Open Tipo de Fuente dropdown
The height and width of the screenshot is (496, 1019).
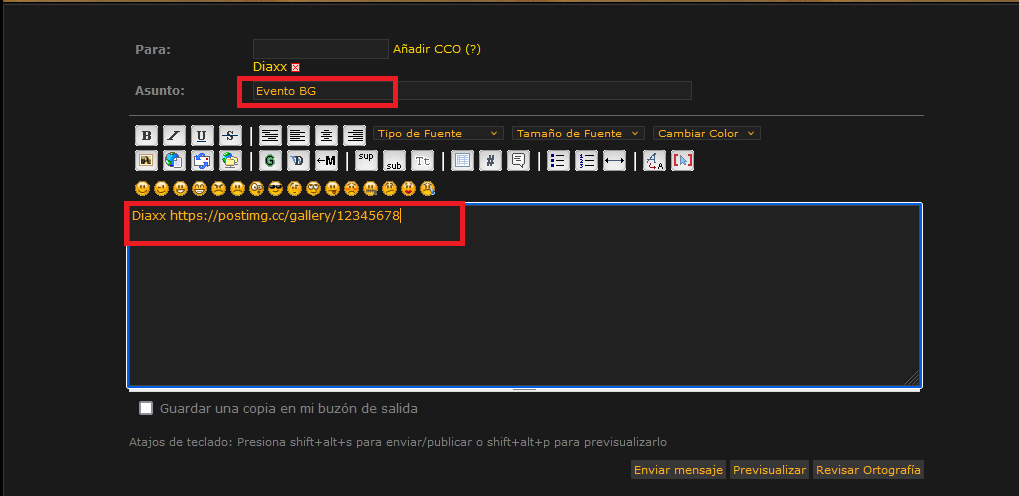(439, 133)
